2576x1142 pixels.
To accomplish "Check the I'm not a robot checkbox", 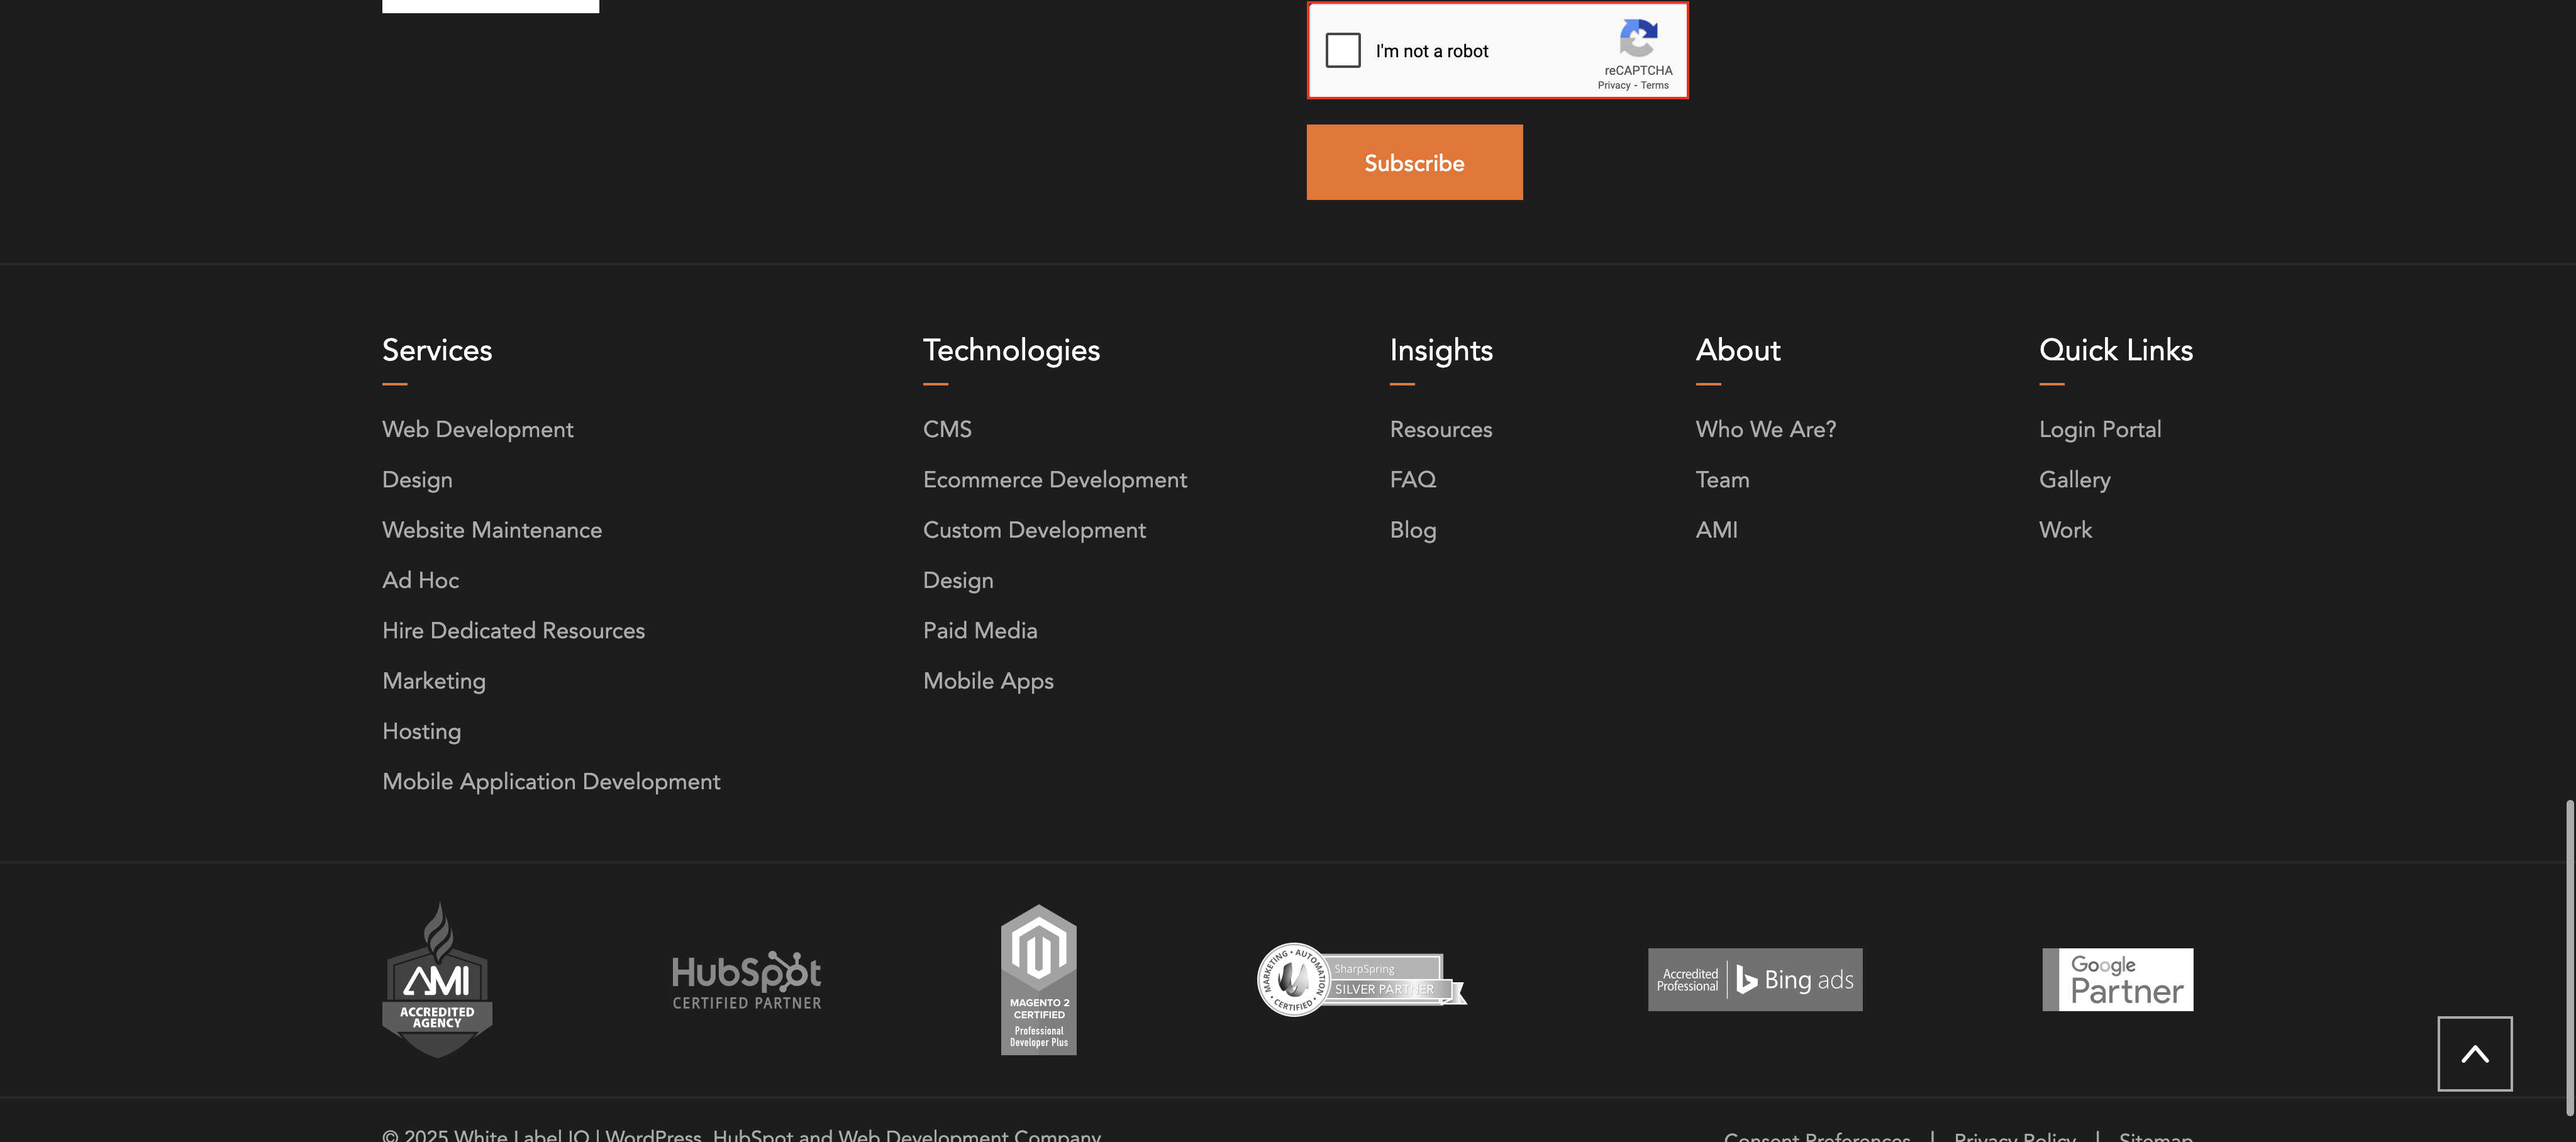I will [x=1343, y=49].
